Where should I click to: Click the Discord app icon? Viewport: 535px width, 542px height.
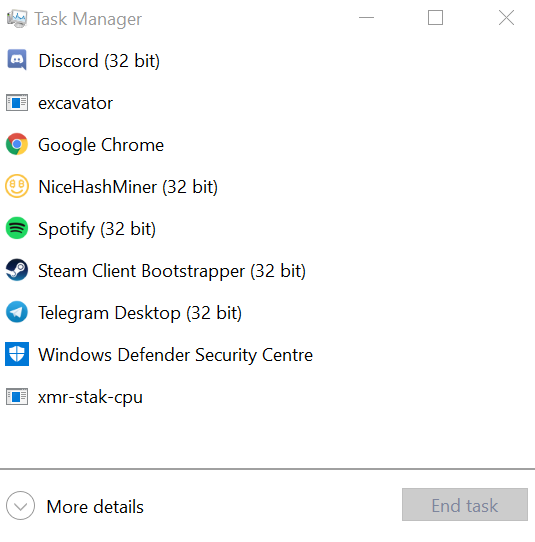[x=17, y=60]
